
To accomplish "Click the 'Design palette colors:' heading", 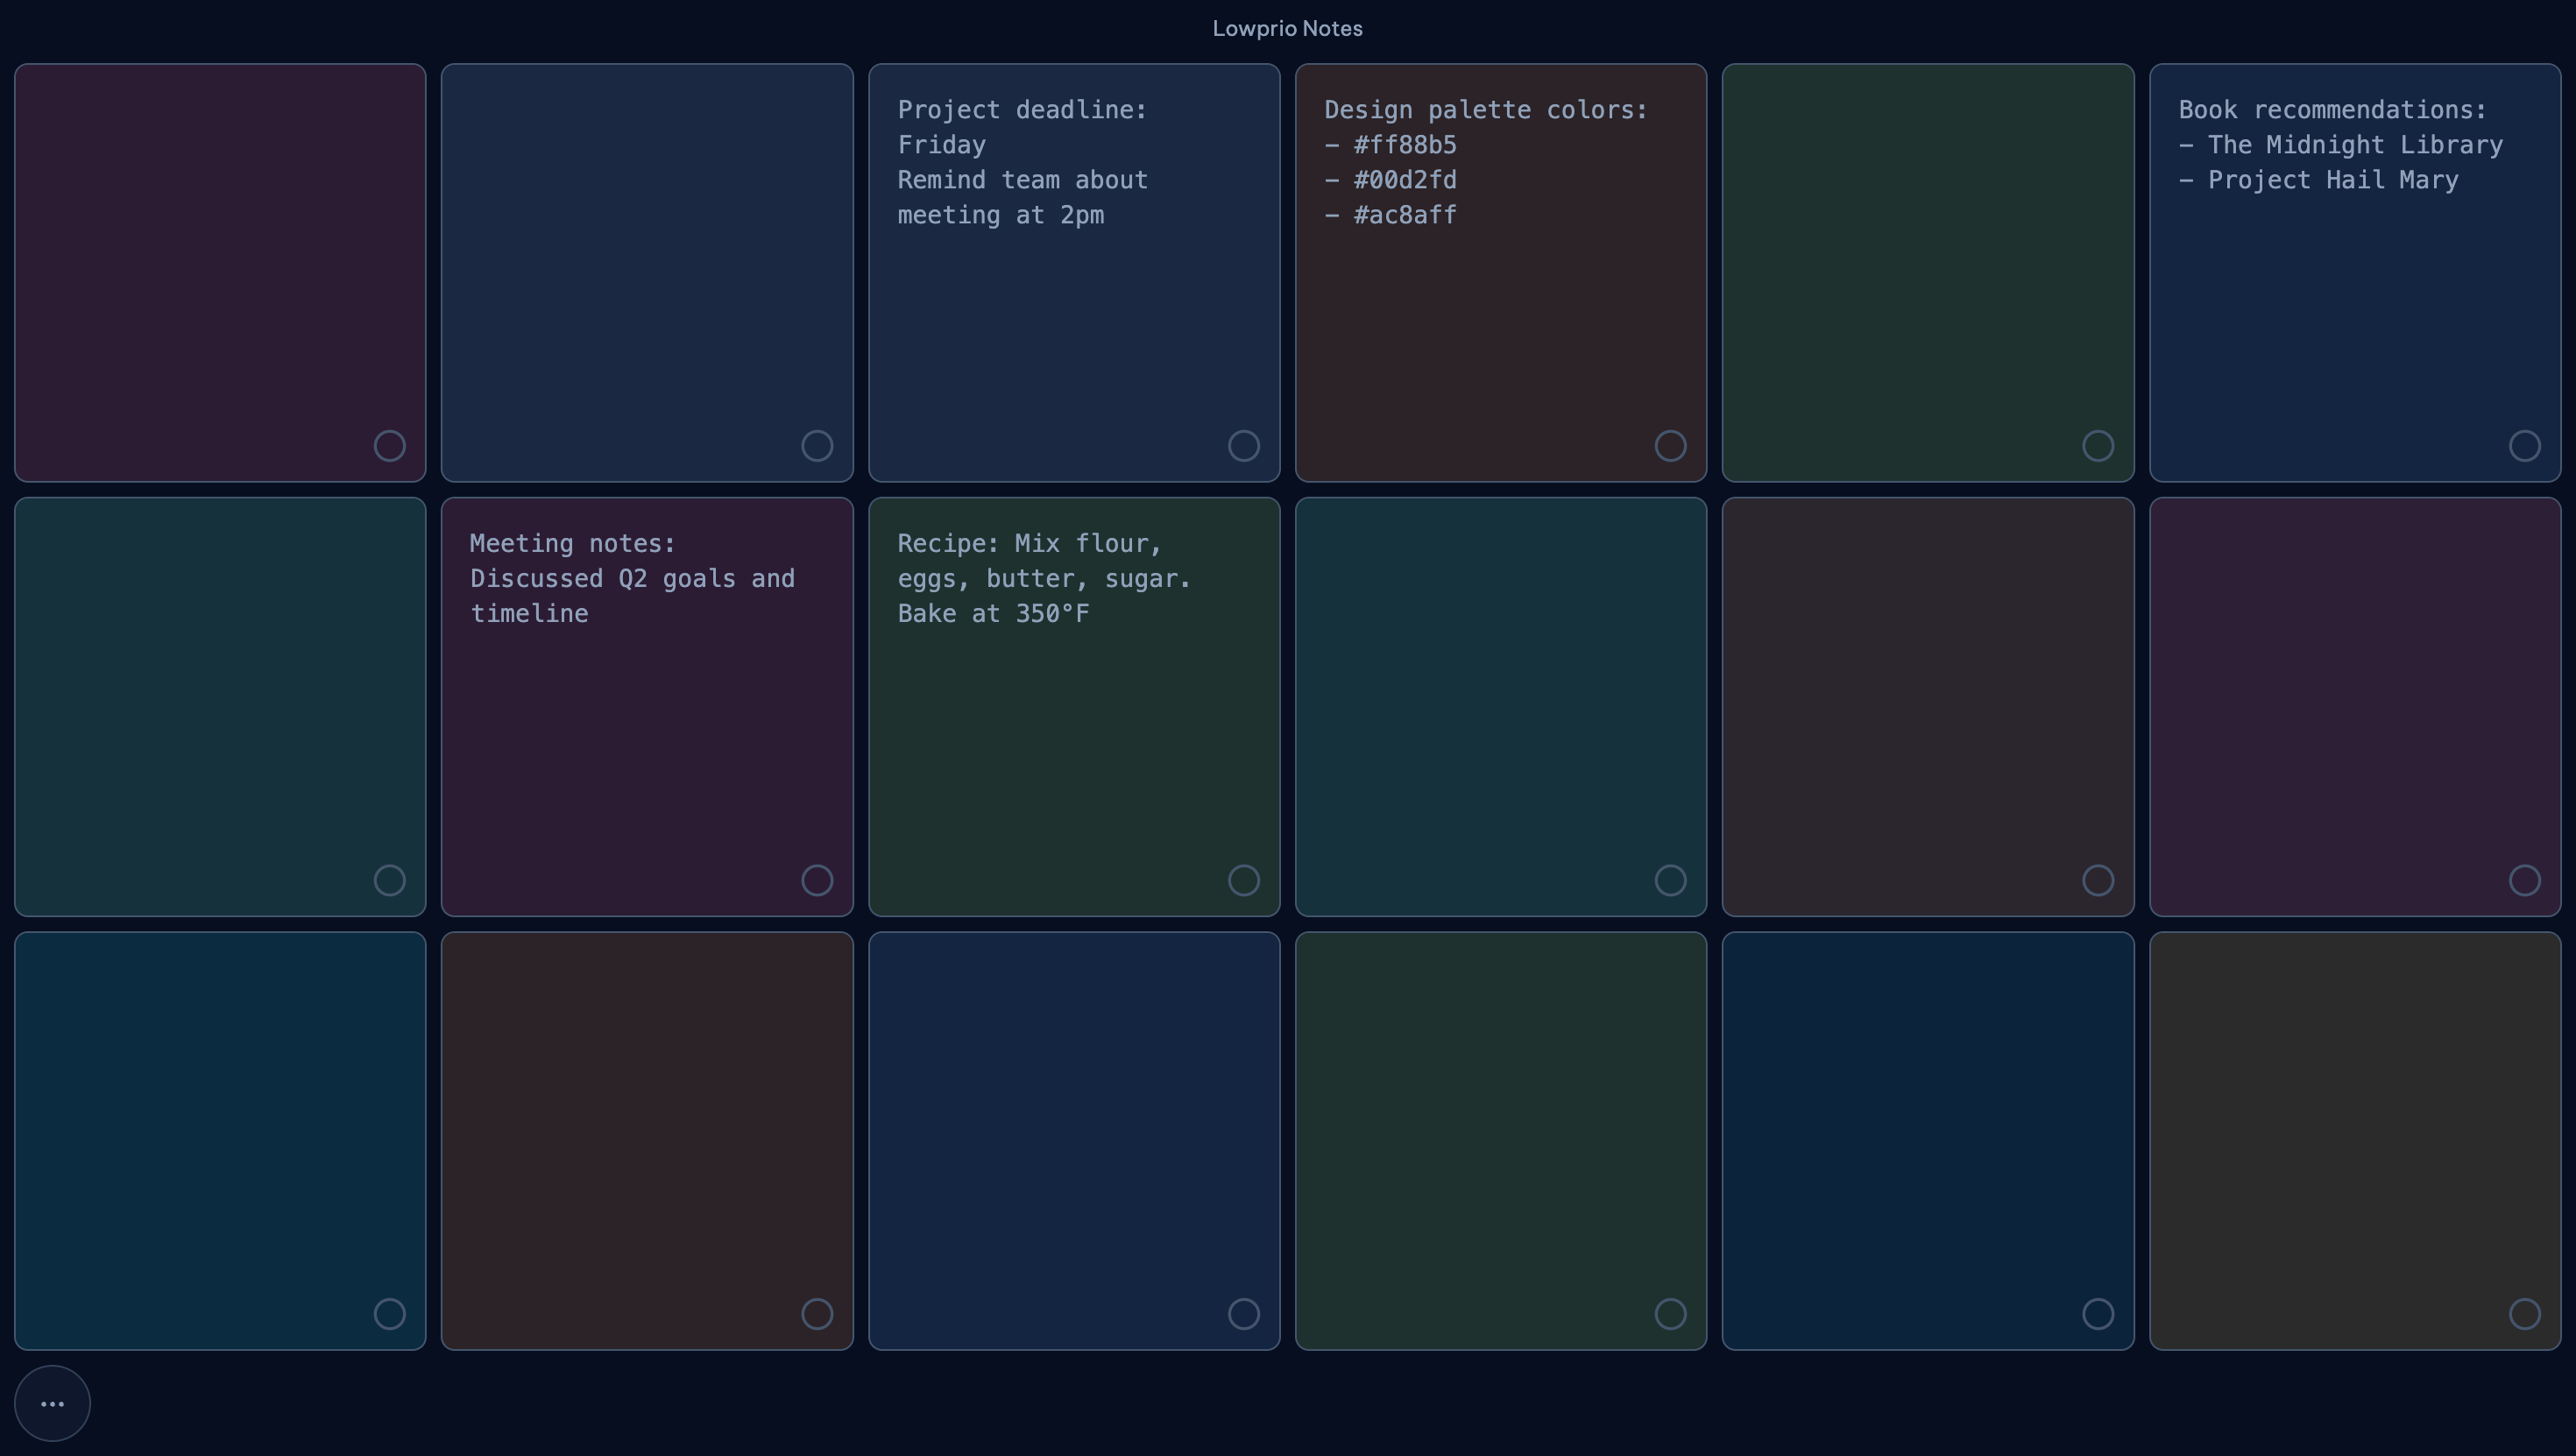I will pos(1485,110).
